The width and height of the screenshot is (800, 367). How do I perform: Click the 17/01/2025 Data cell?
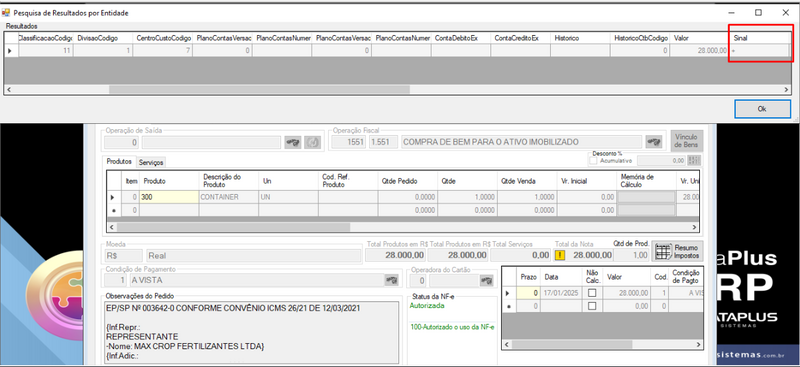[x=561, y=293]
